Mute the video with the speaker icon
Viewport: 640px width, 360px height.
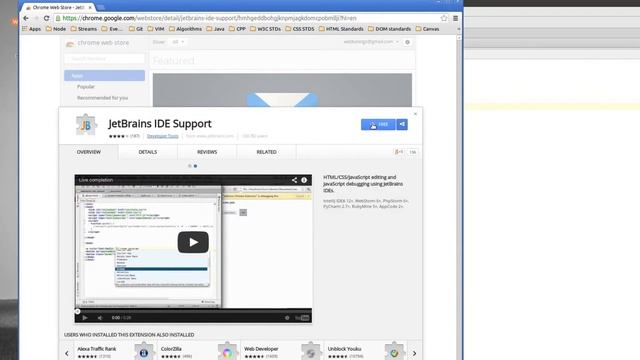coord(100,318)
